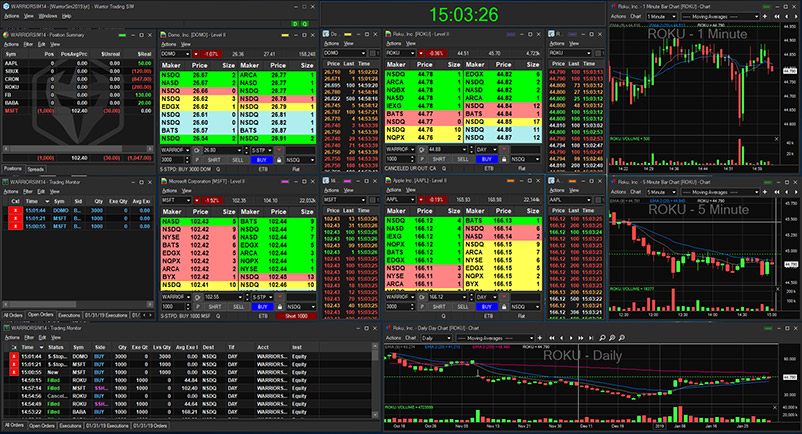This screenshot has height=434, width=802.
Task: Toggle lock icon in AAPL Level II order entry
Action: [504, 307]
